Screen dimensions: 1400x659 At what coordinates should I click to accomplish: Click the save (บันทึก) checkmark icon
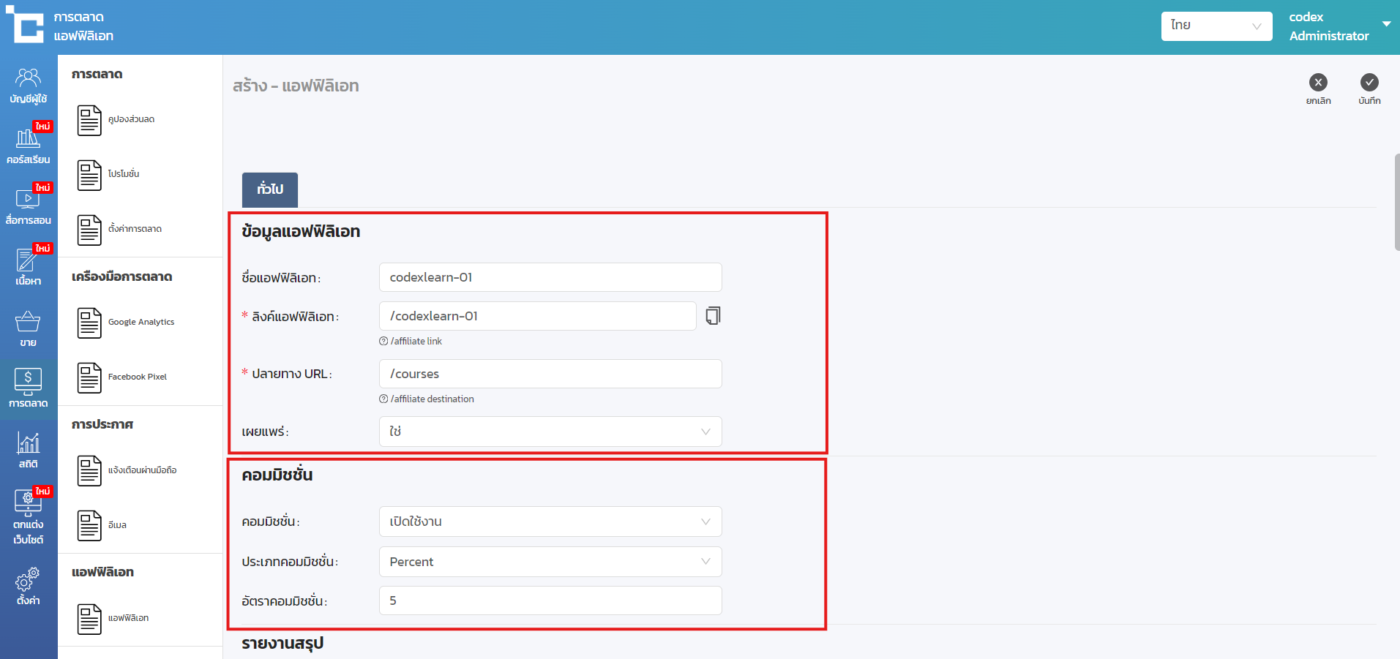[1369, 83]
